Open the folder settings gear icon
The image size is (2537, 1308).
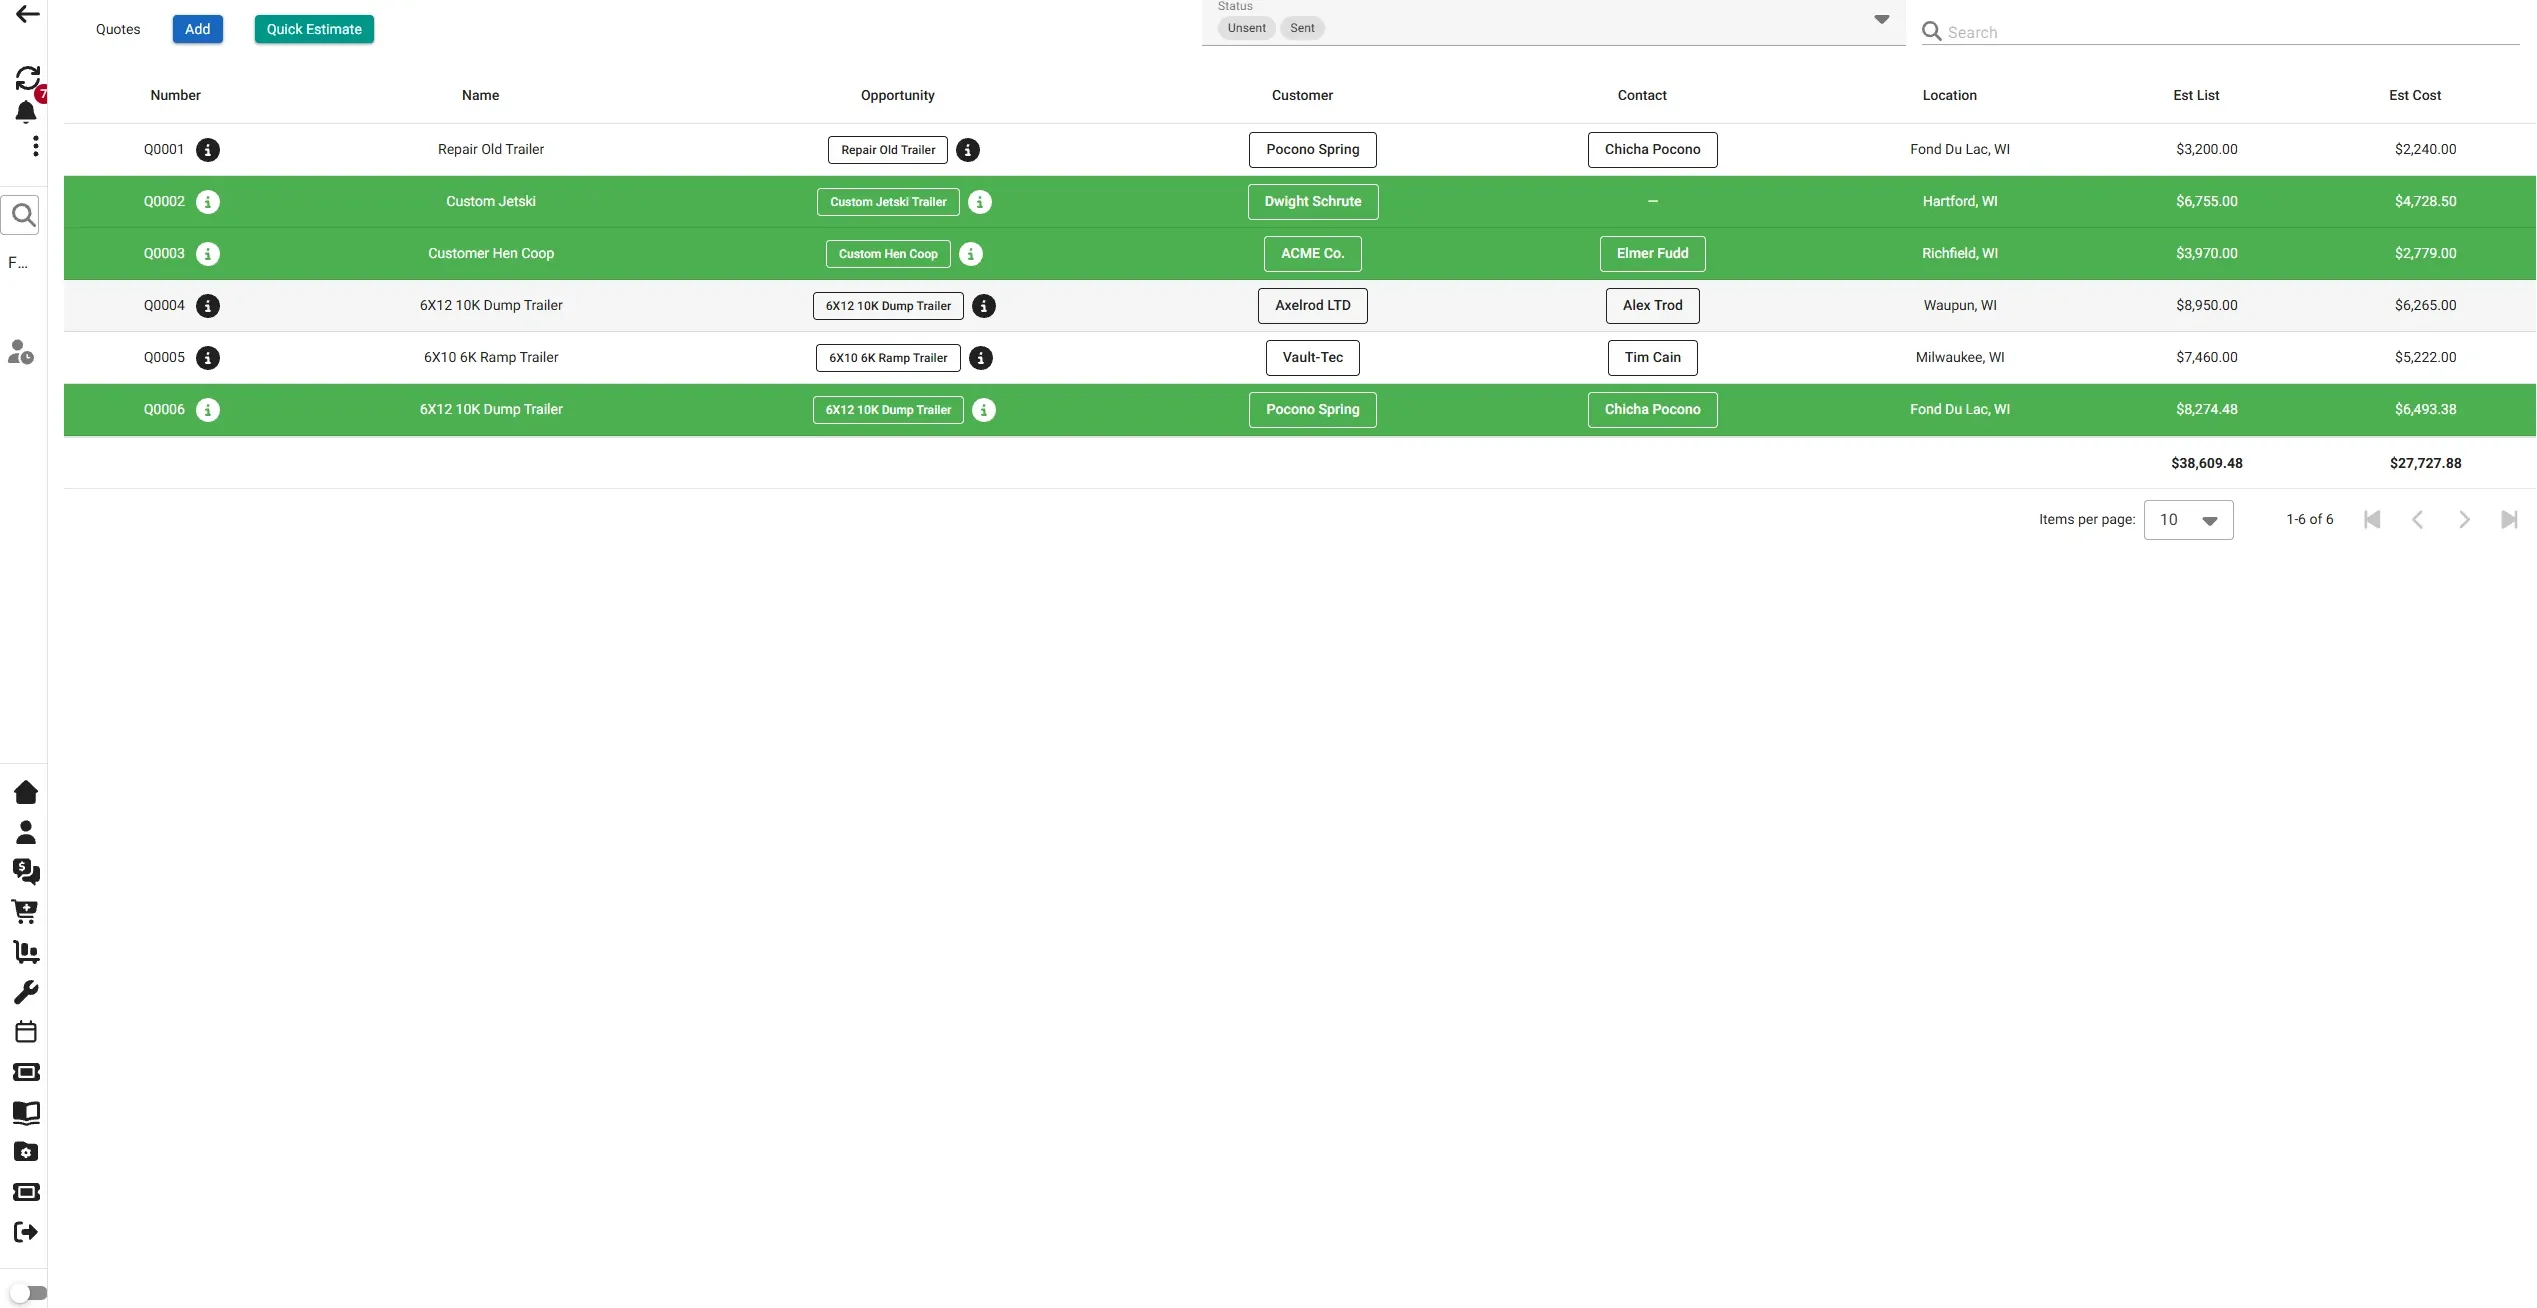click(x=26, y=1152)
